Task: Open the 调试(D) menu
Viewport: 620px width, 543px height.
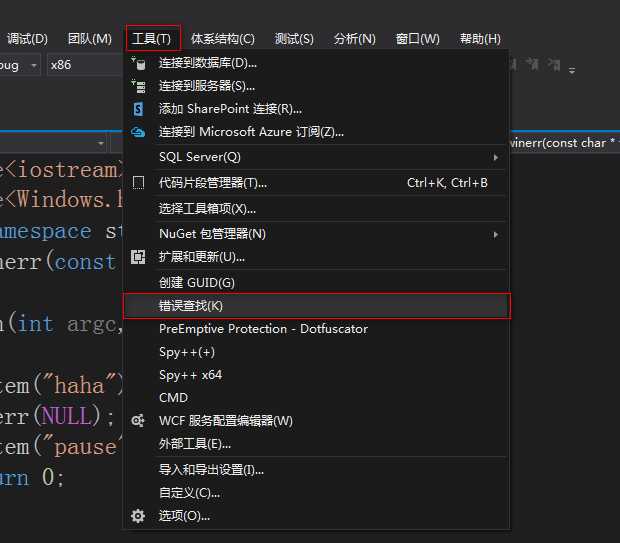Action: (27, 38)
